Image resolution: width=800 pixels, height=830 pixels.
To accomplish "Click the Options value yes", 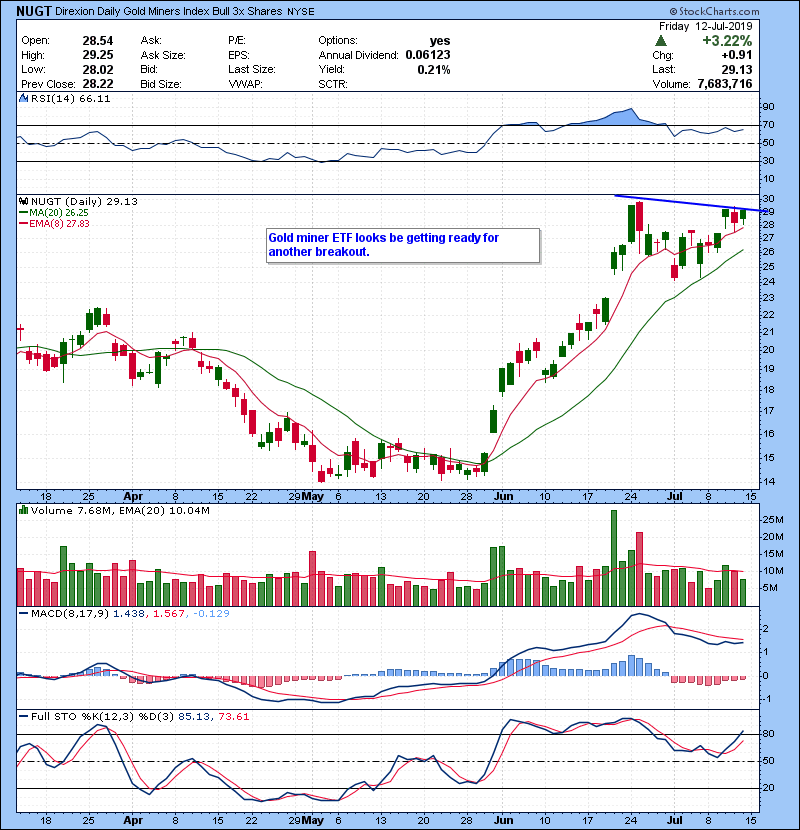I will 440,41.
